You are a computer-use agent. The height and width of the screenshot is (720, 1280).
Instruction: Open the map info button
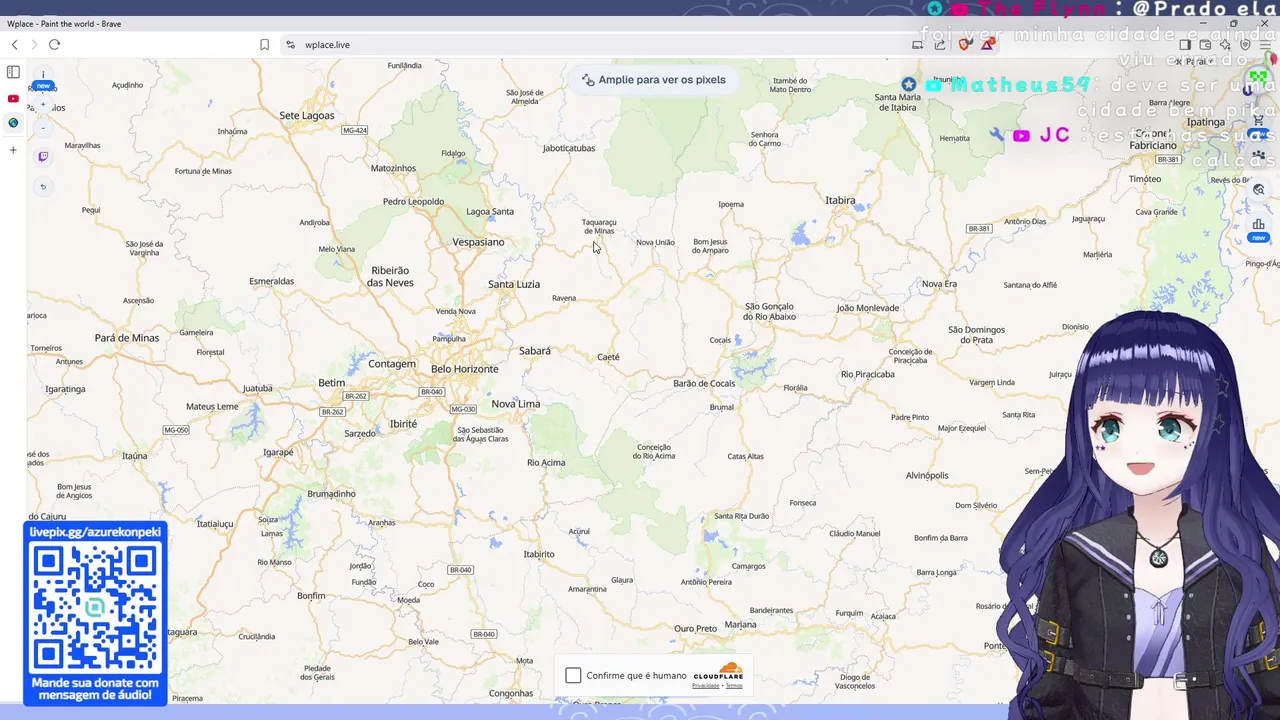click(x=43, y=76)
